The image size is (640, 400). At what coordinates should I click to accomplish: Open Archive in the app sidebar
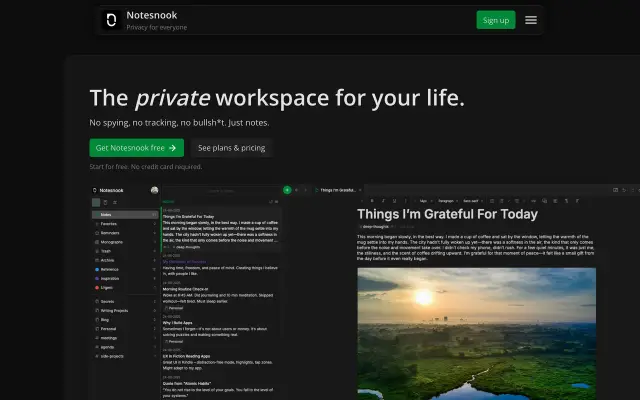click(x=125, y=260)
